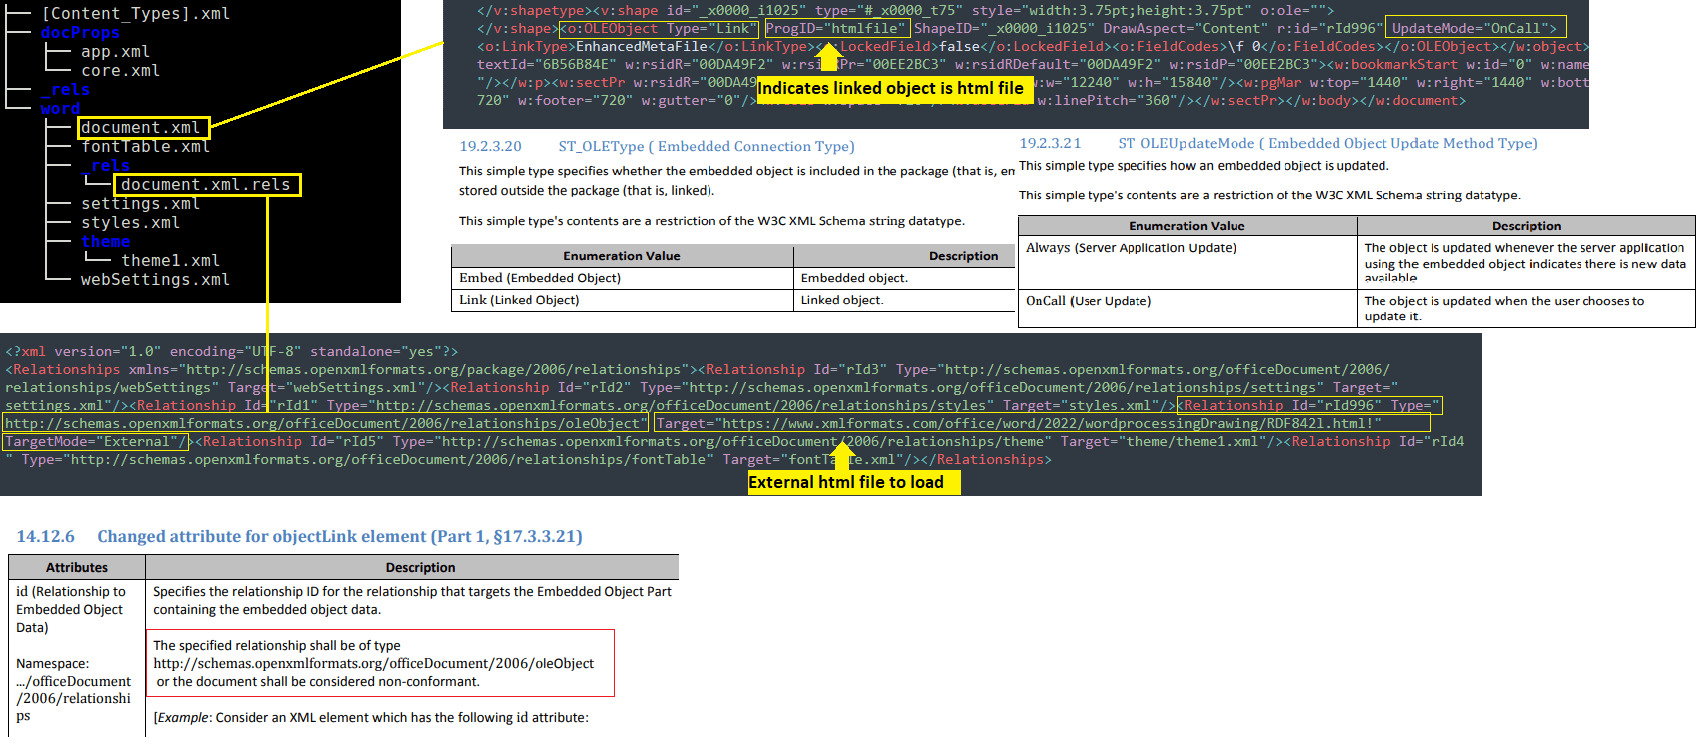1703x754 pixels.
Task: Click the yellow arrow under the ProgID attribute
Action: pyautogui.click(x=829, y=56)
